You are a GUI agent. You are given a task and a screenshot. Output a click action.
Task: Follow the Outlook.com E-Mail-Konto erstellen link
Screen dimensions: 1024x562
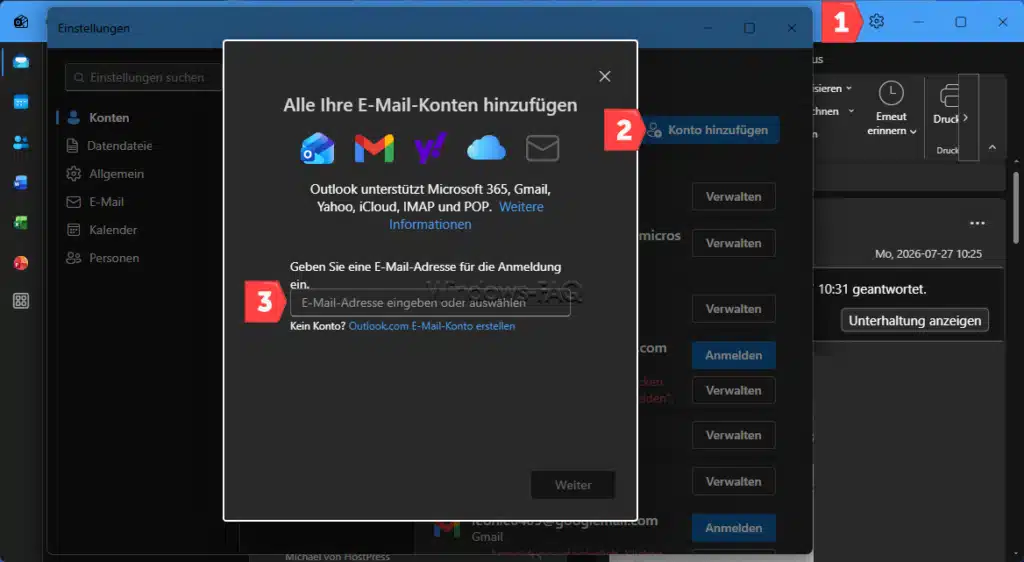click(432, 326)
